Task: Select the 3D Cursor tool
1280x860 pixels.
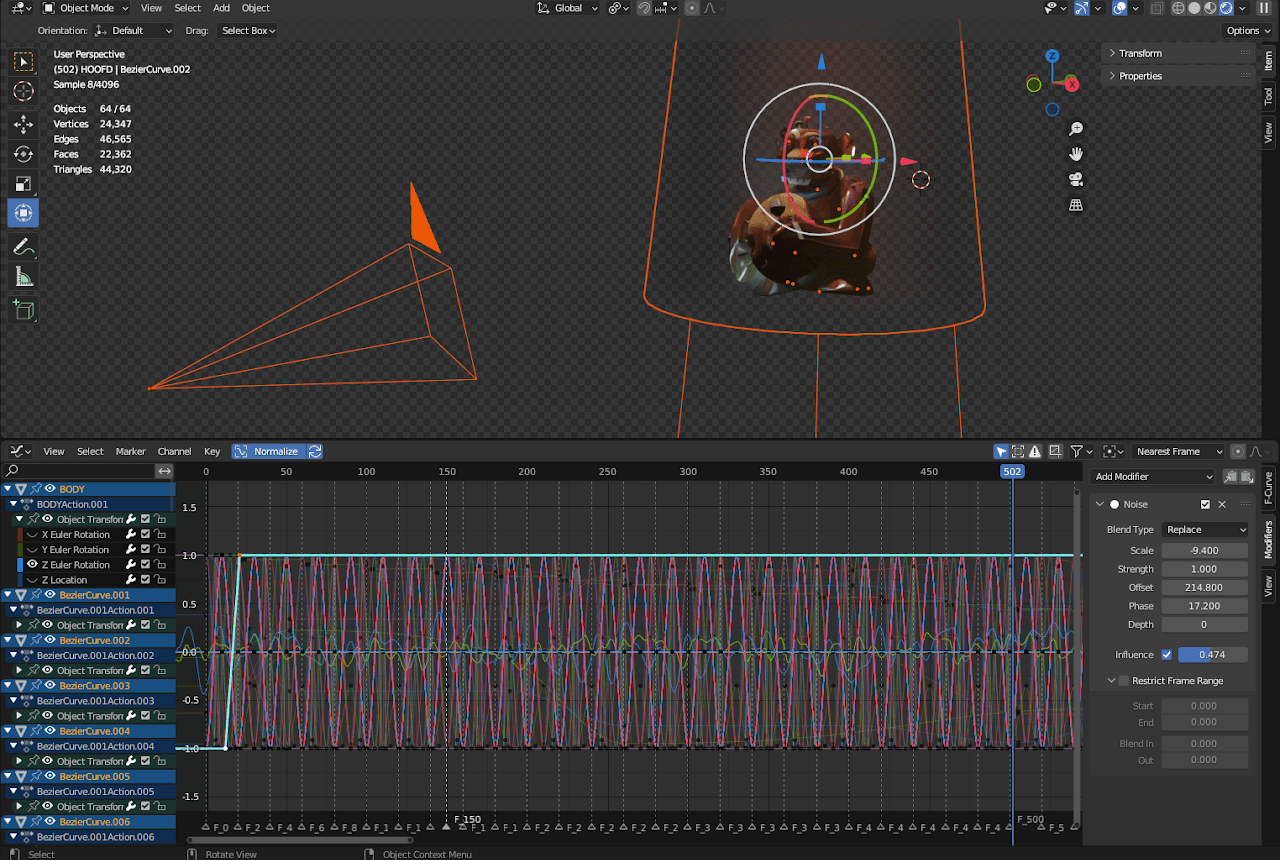Action: 23,92
